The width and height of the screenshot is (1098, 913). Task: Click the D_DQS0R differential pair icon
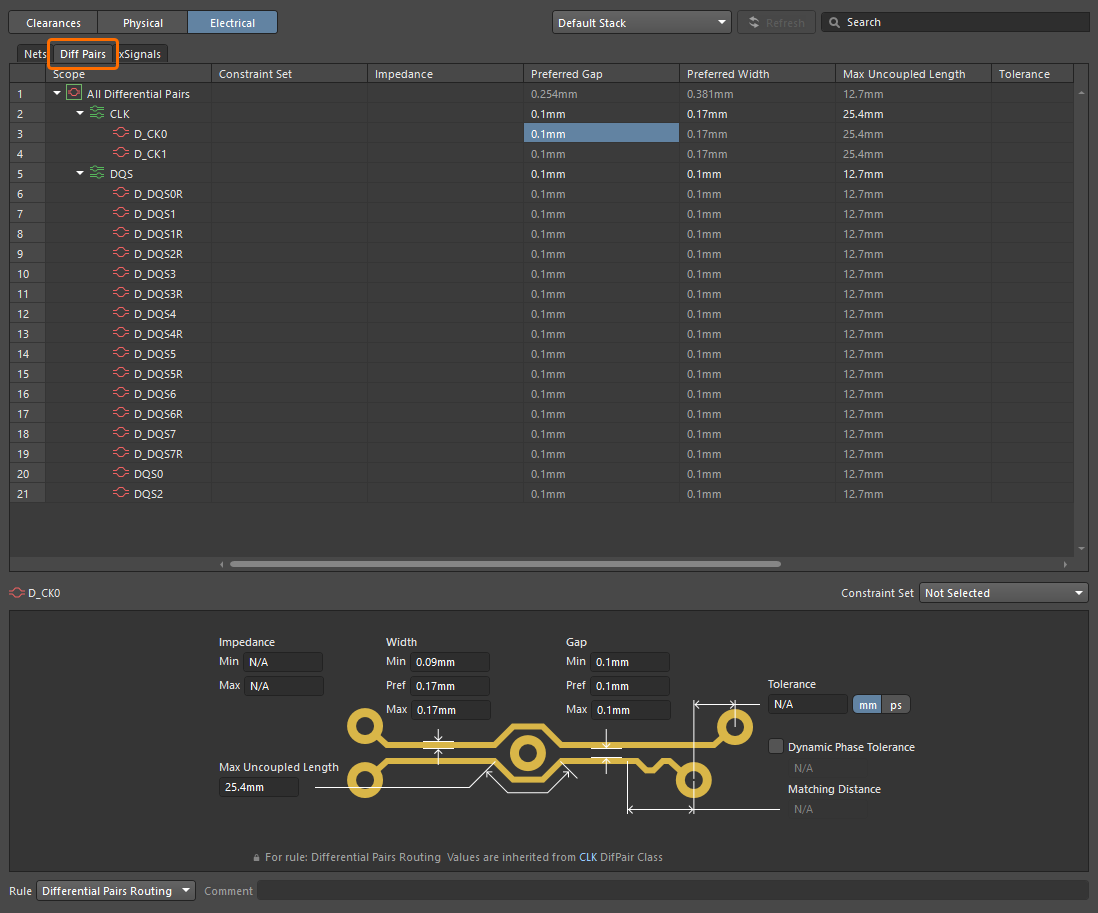[x=122, y=194]
